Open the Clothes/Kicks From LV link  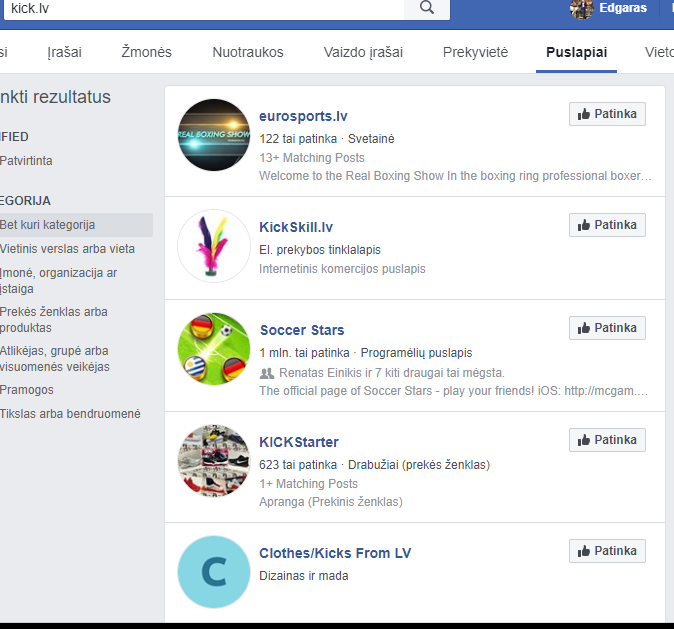[x=335, y=553]
